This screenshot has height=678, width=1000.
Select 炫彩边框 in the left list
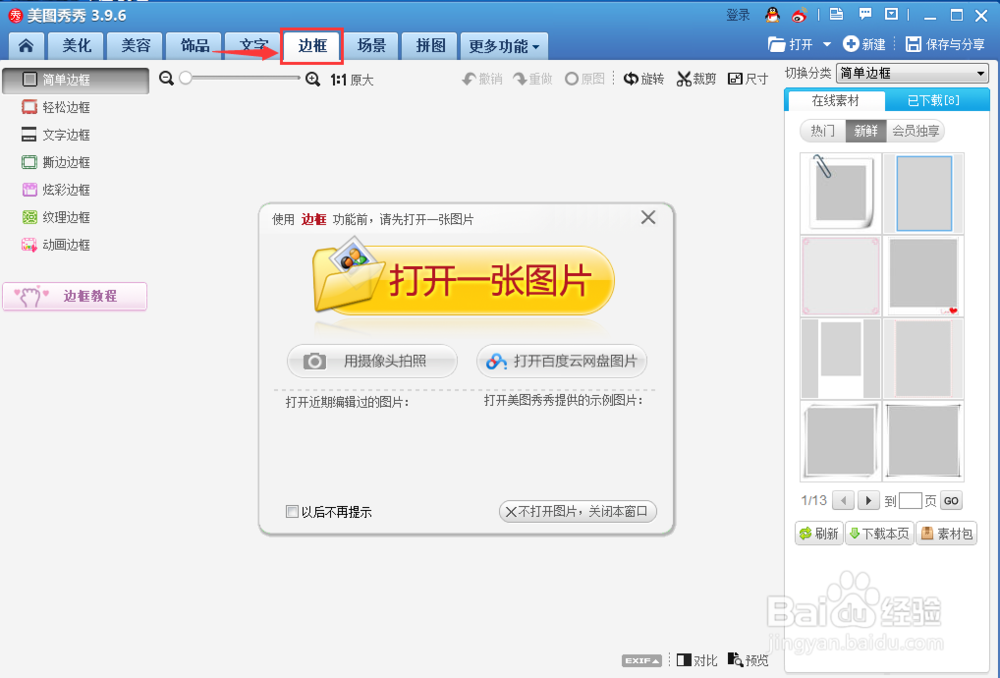click(x=56, y=189)
